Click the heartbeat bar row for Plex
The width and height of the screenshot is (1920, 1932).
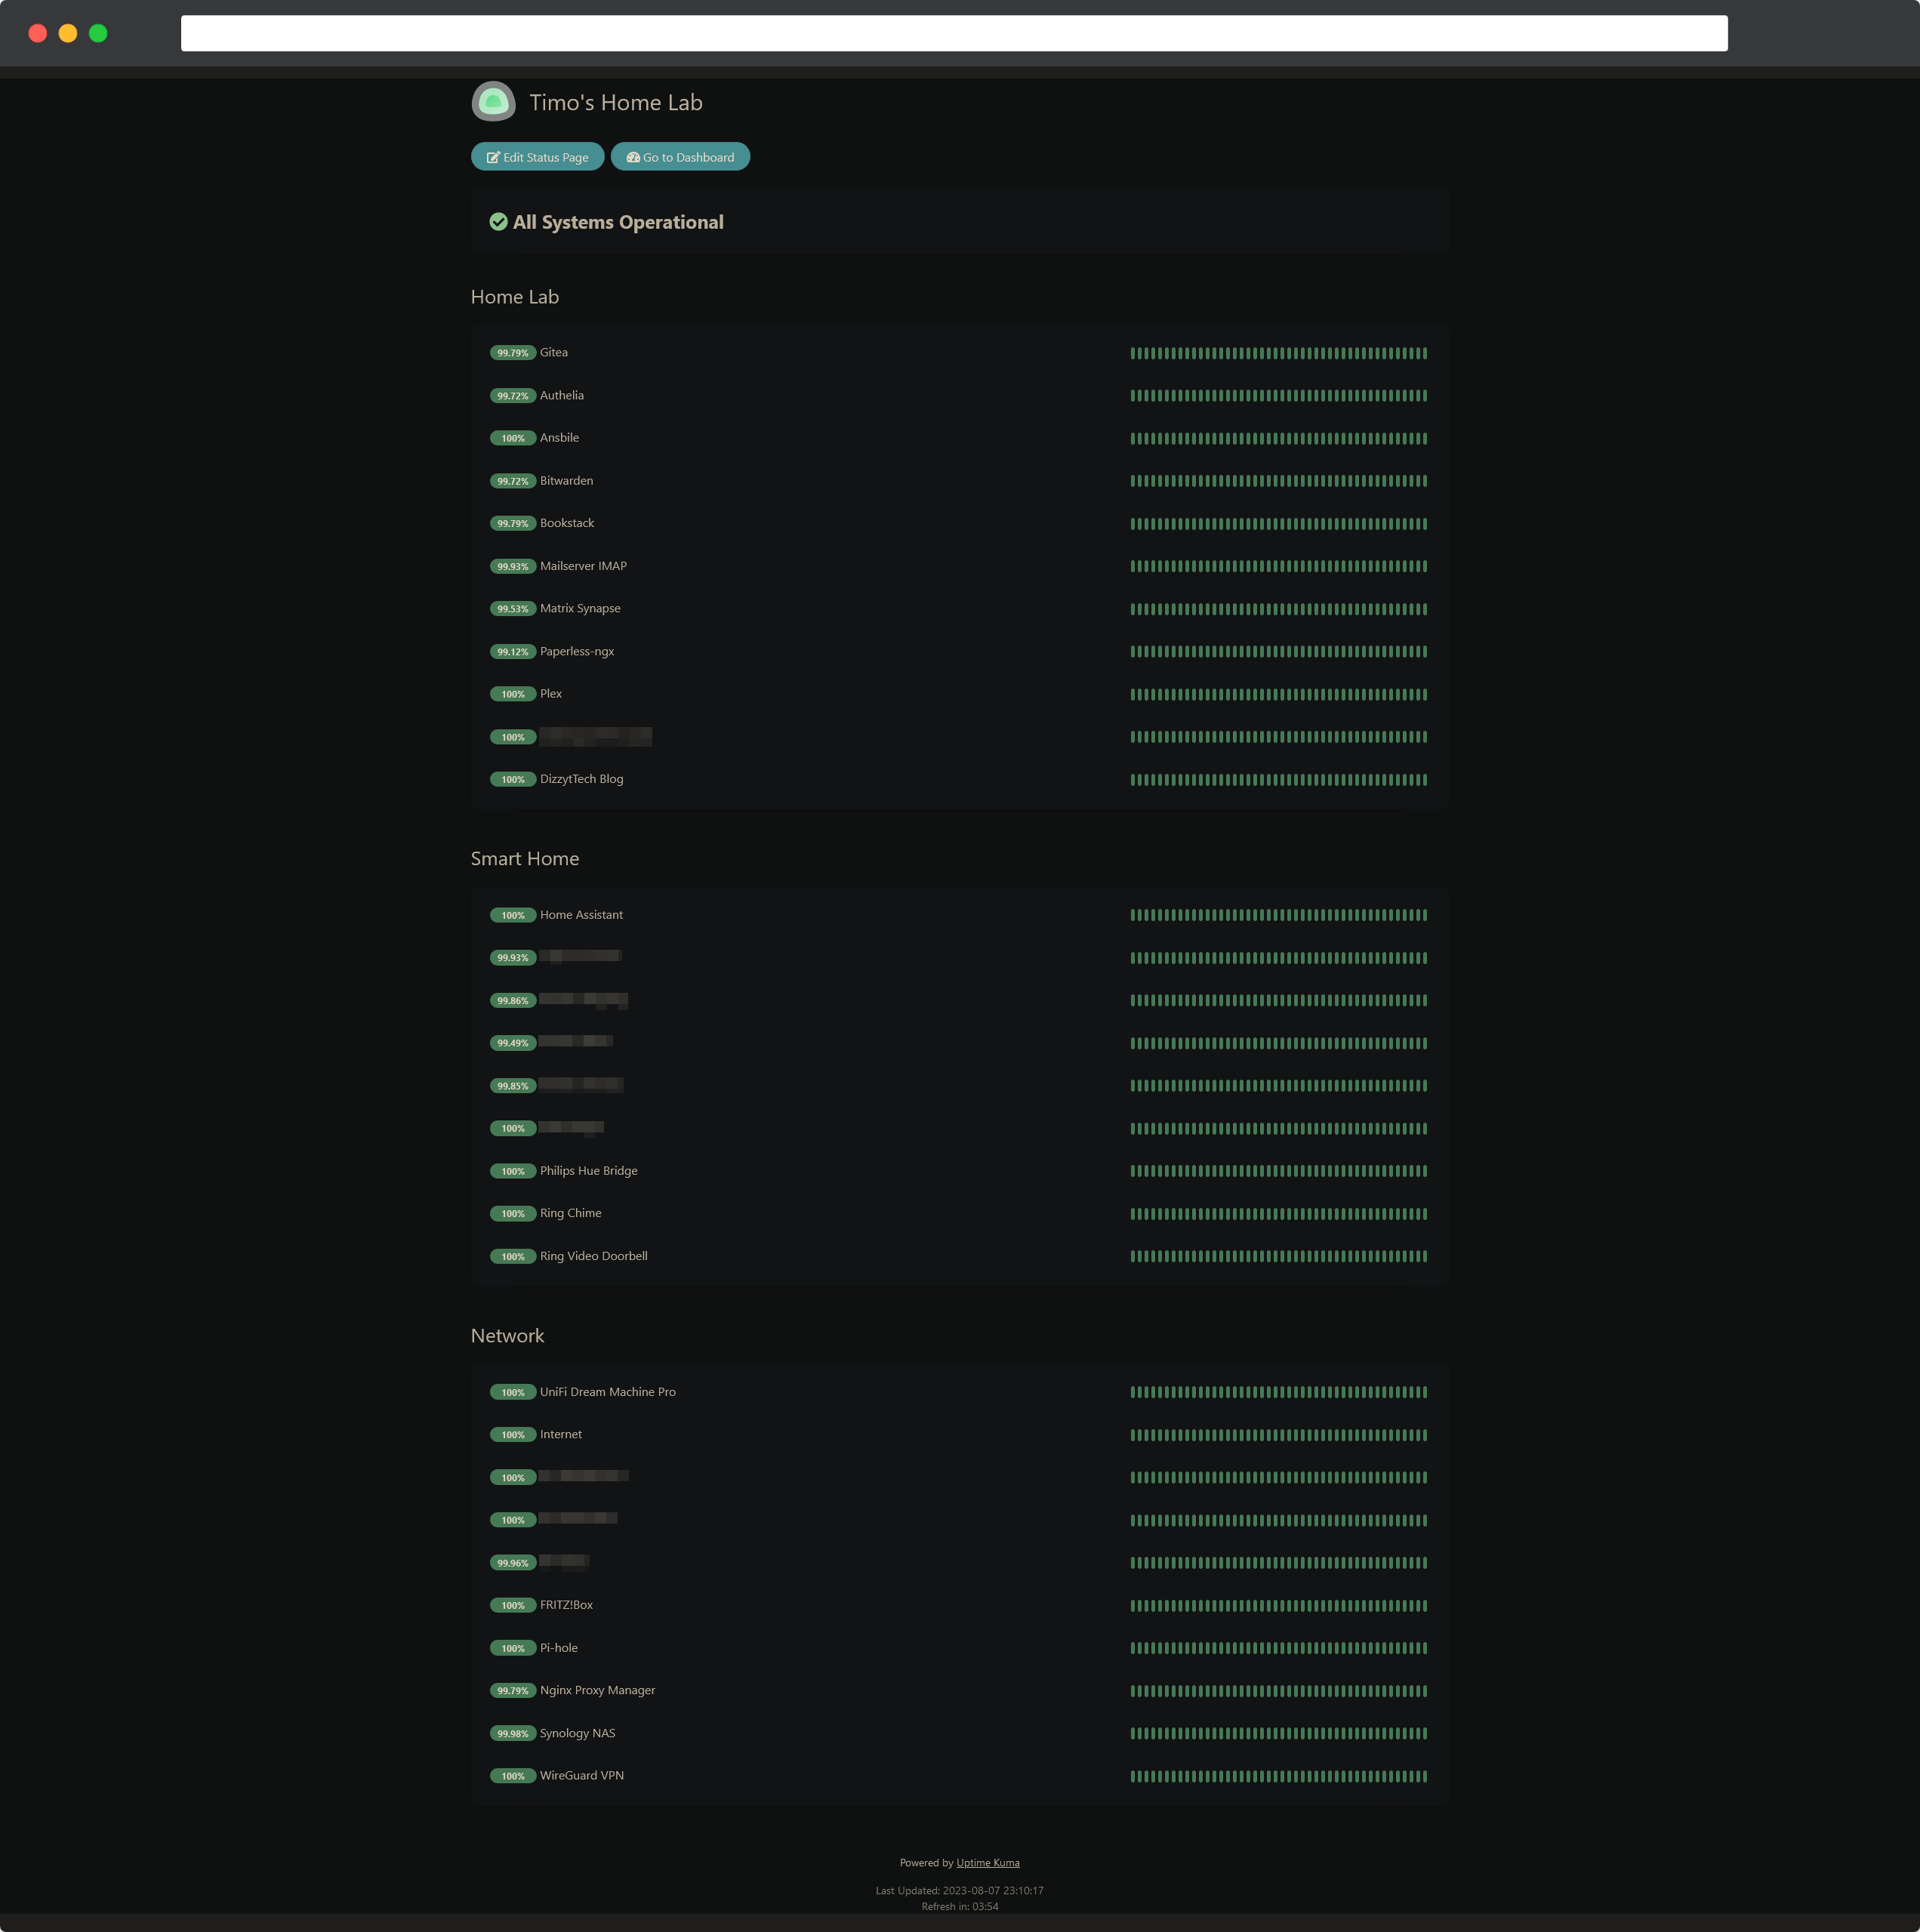coord(1278,693)
